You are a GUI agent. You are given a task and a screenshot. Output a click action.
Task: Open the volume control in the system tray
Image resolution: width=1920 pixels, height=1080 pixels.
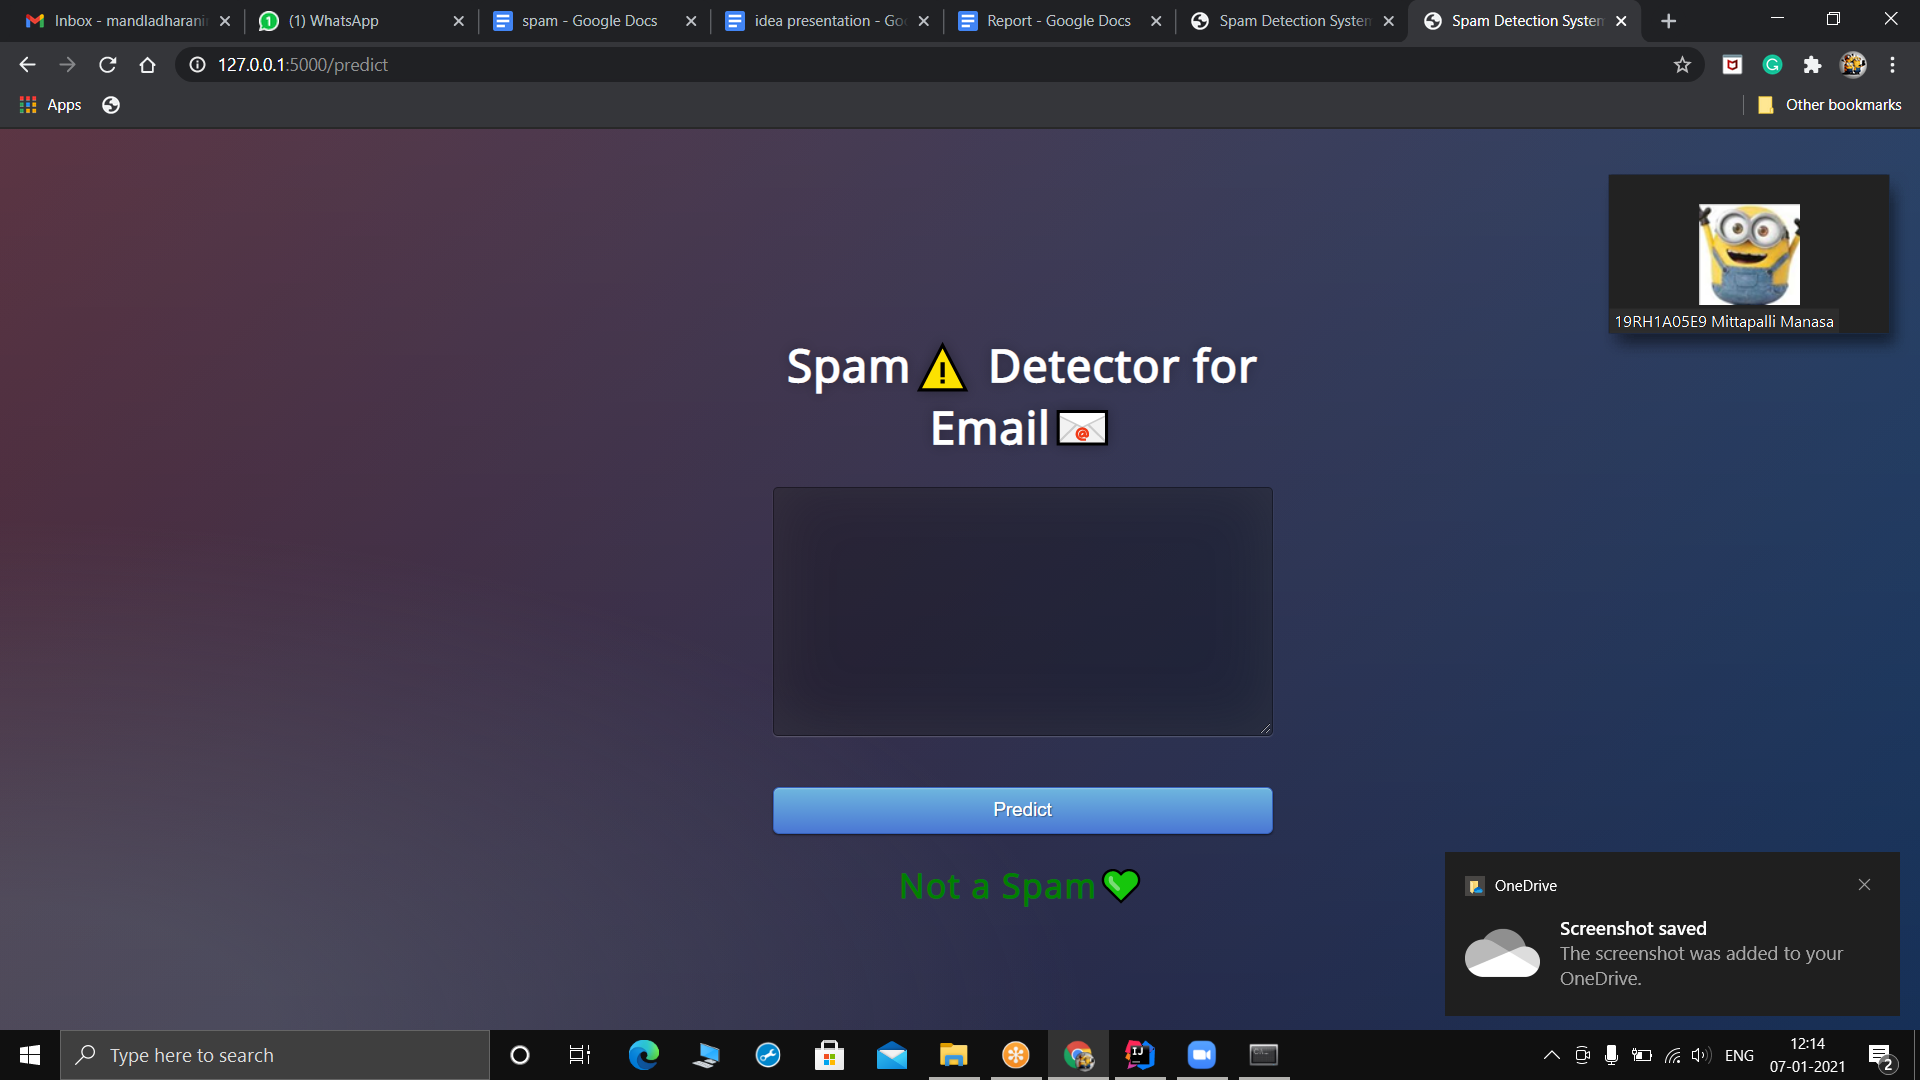(x=1701, y=1055)
